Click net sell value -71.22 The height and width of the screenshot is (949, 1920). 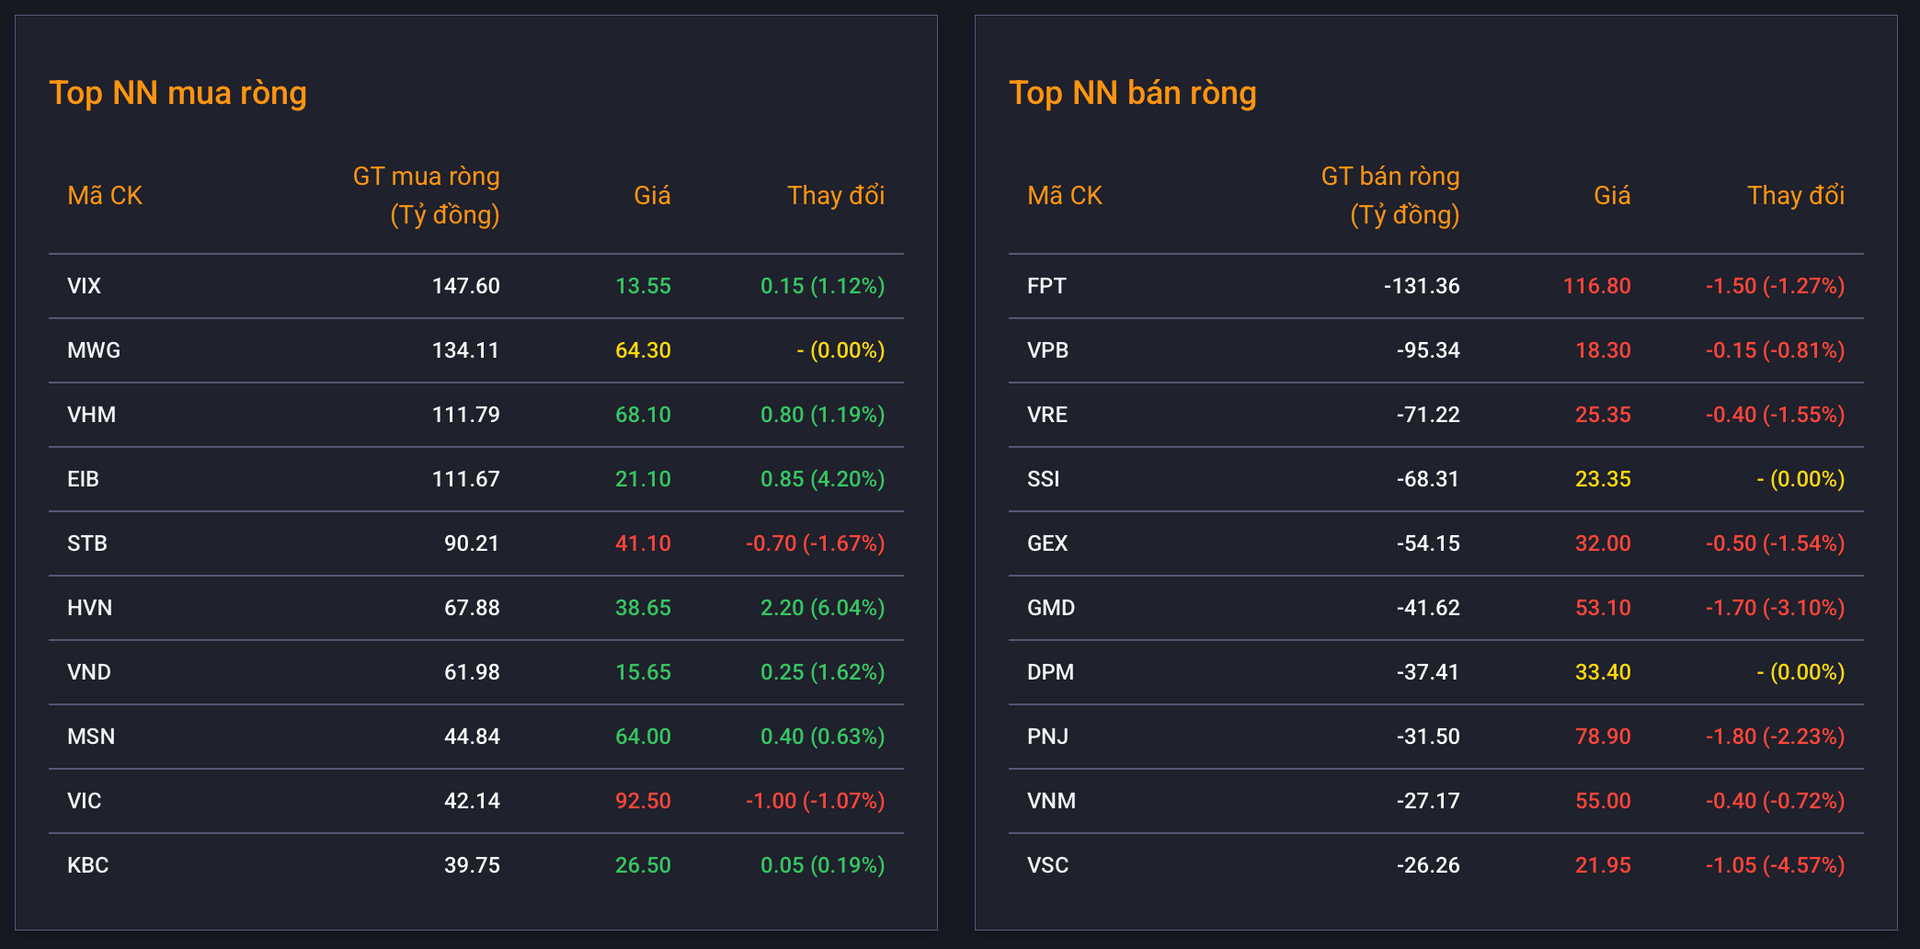point(1428,414)
